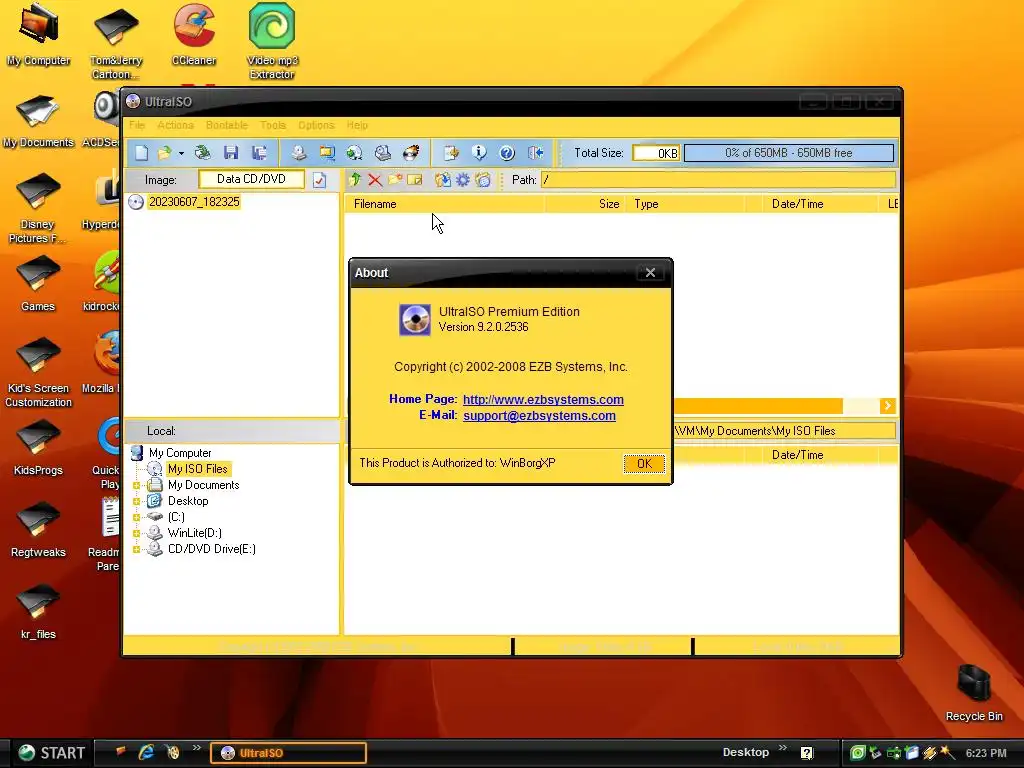Click the CCleaner desktop icon

point(194,35)
